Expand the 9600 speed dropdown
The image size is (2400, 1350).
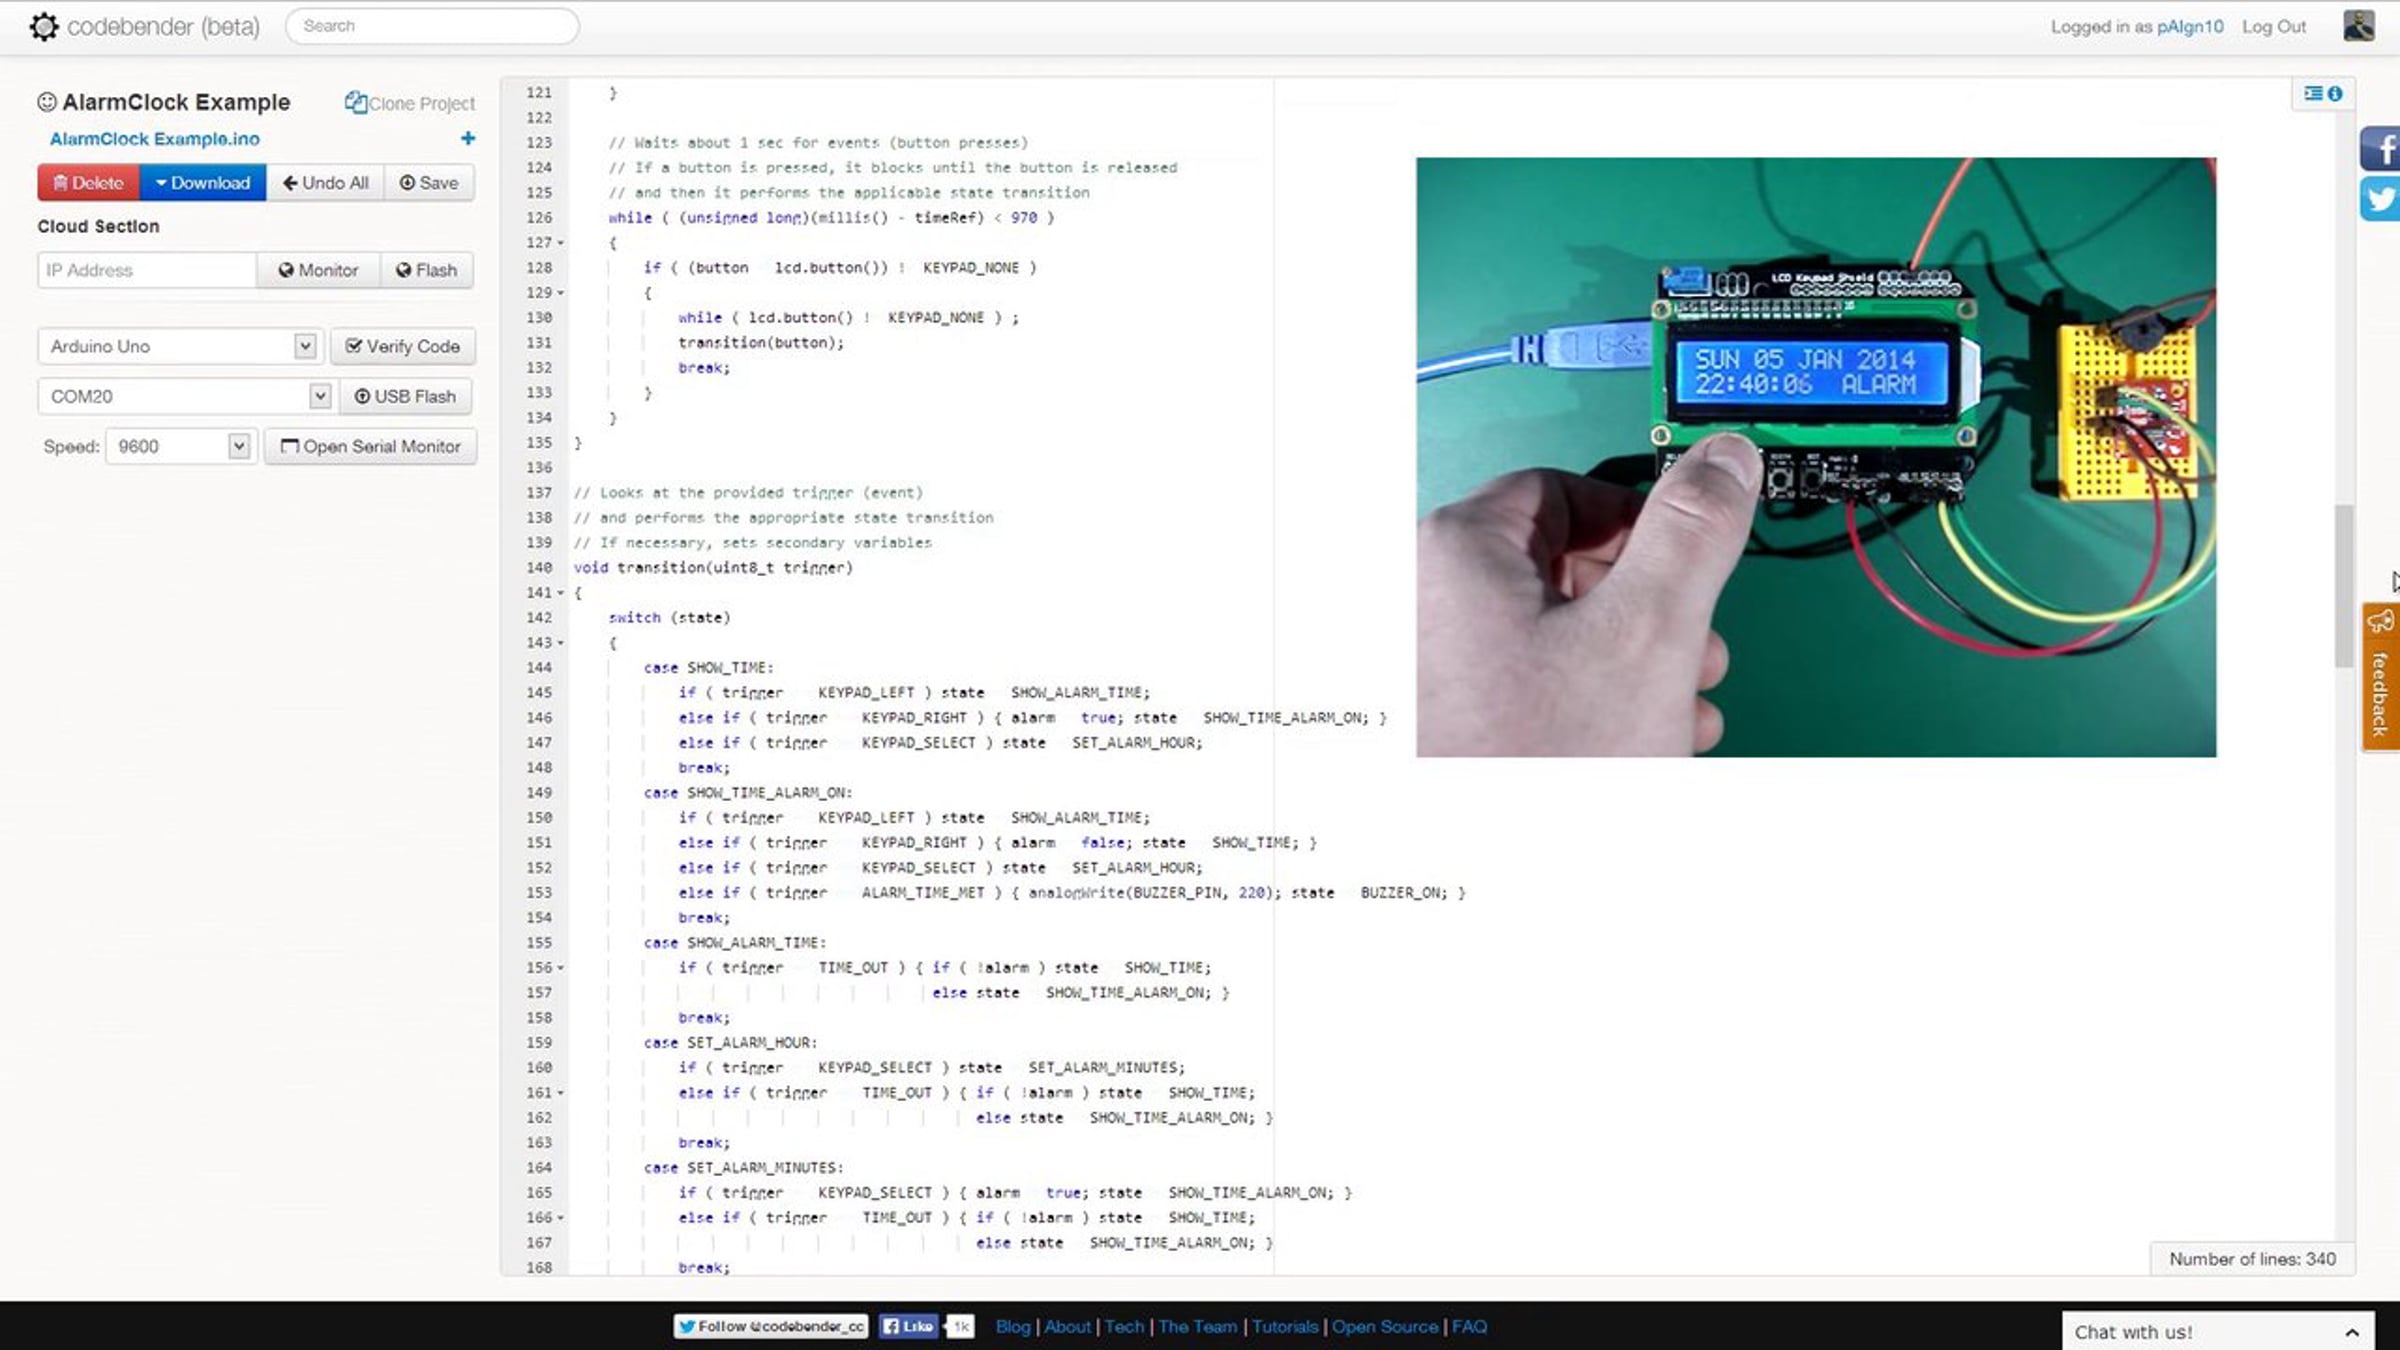(x=238, y=446)
